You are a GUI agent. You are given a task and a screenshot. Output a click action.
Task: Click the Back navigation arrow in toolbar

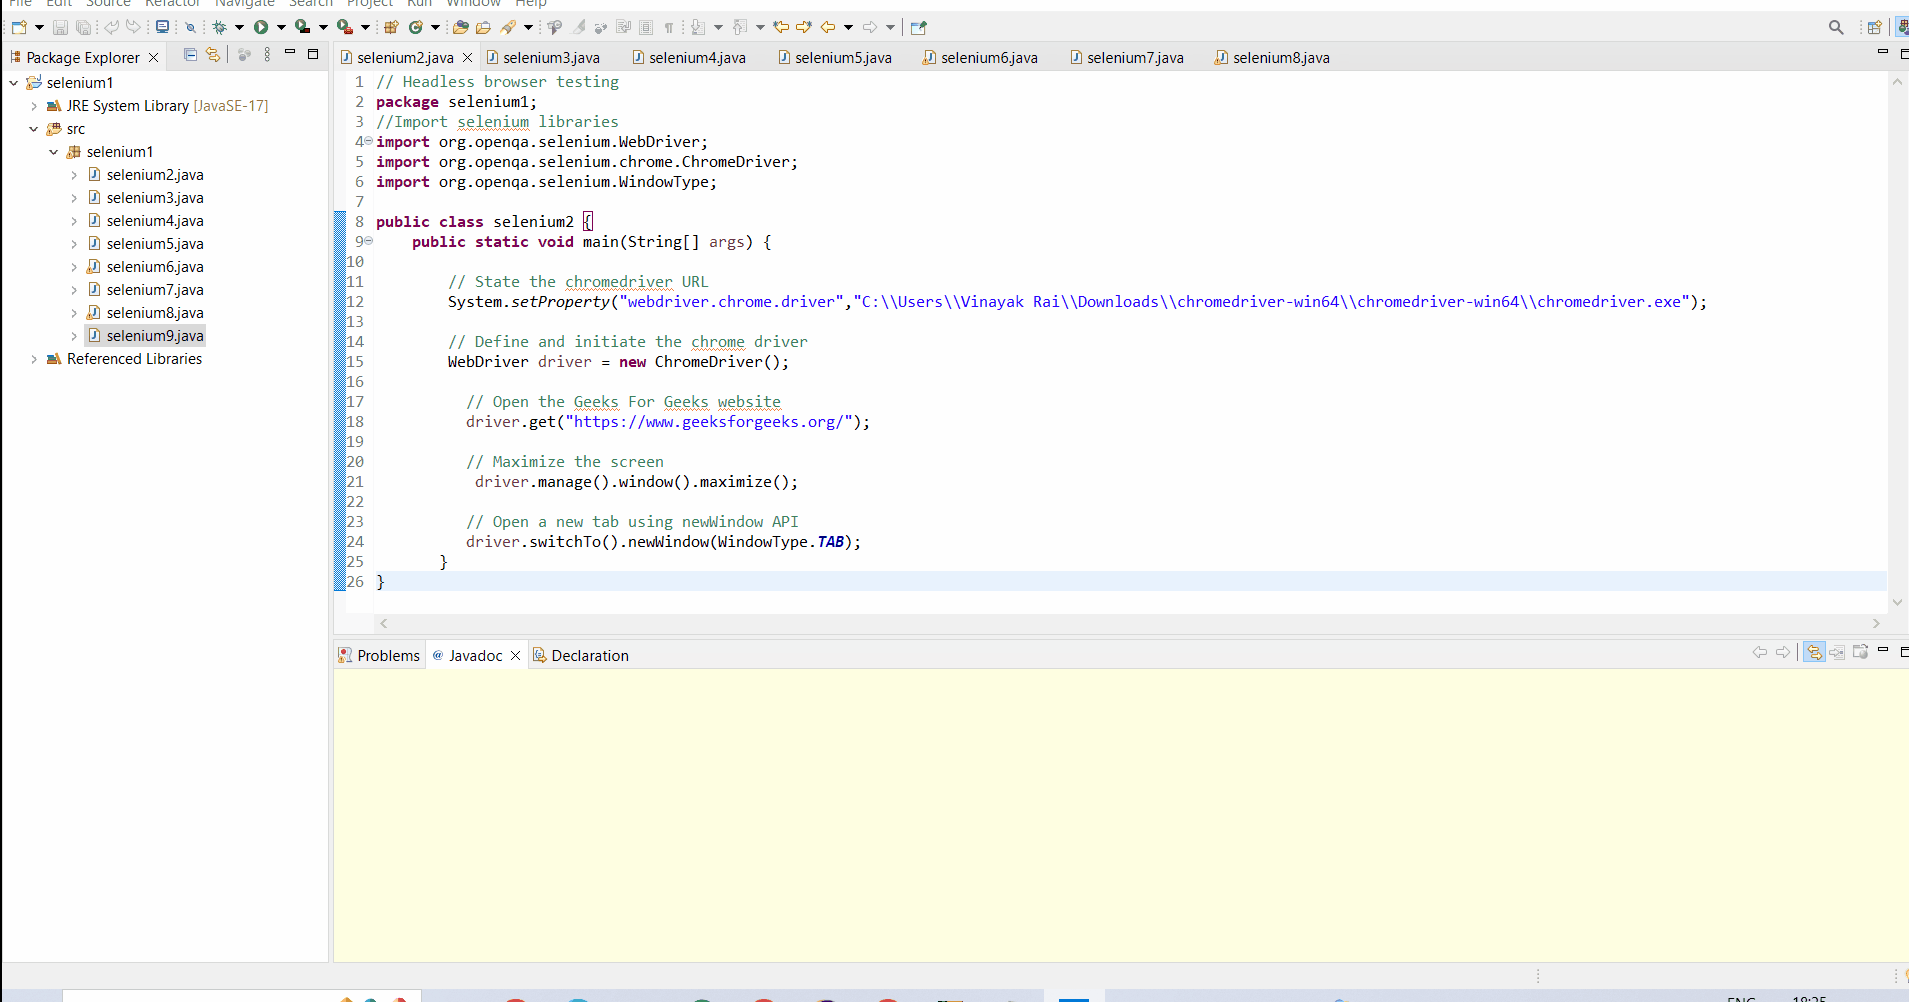[x=828, y=27]
